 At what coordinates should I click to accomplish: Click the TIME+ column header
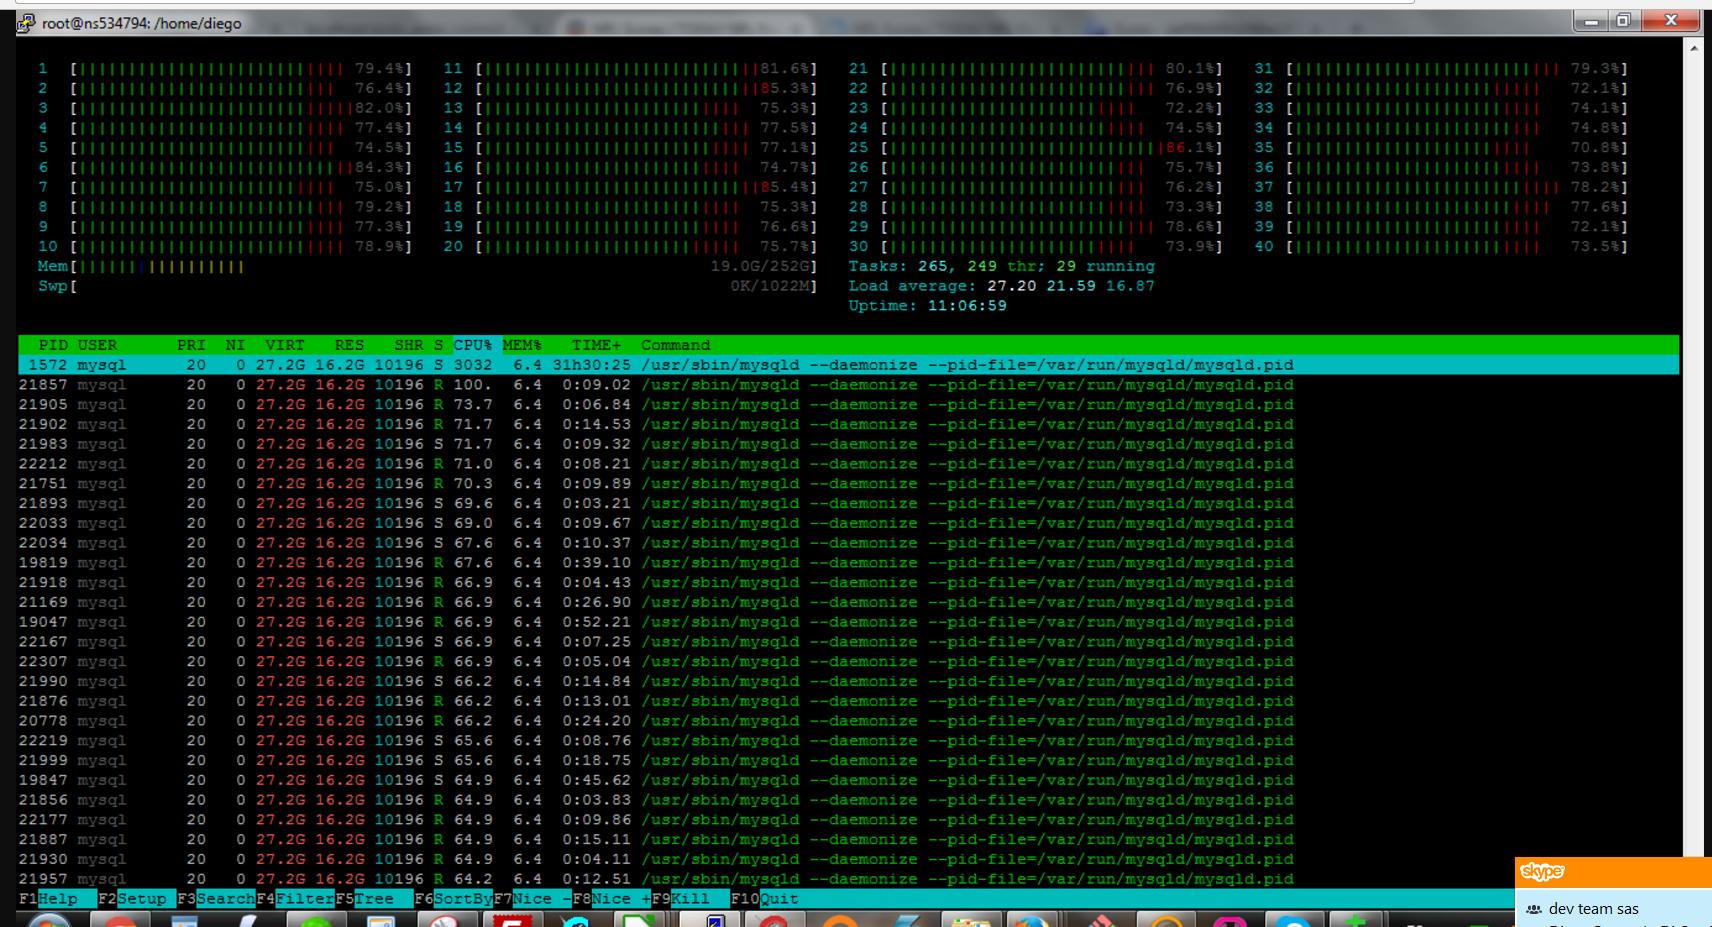click(x=596, y=345)
